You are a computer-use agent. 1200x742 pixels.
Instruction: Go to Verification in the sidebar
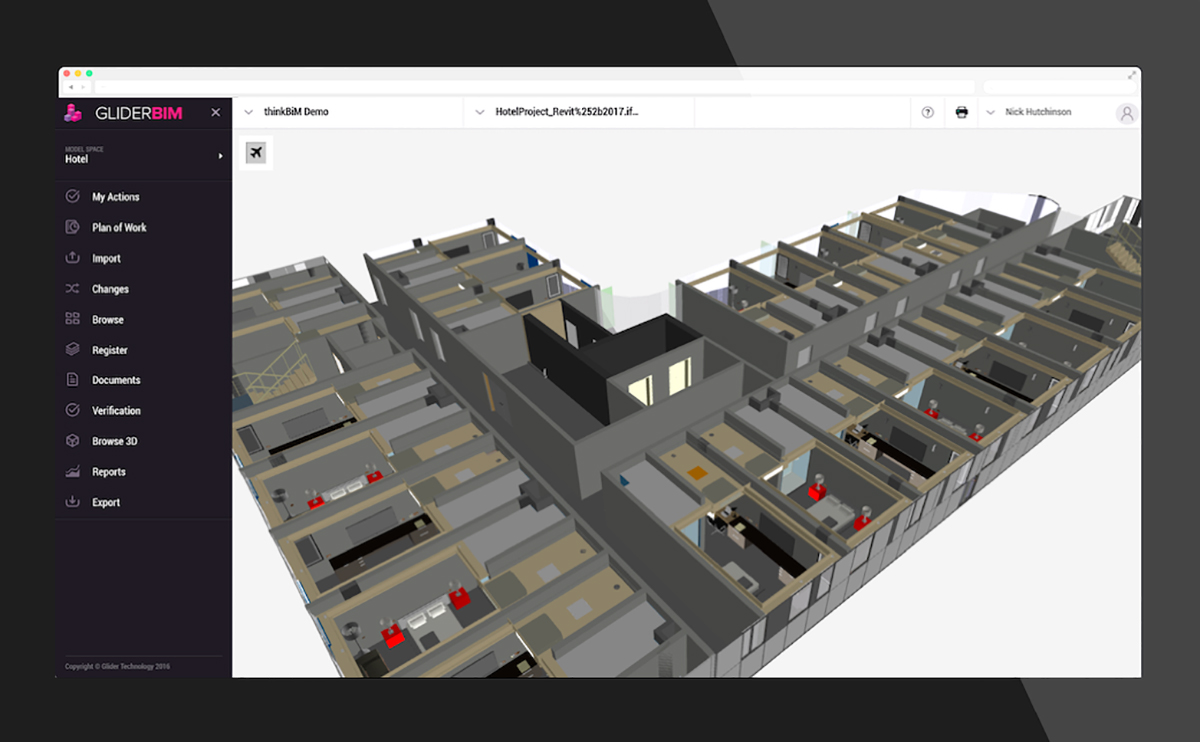116,411
